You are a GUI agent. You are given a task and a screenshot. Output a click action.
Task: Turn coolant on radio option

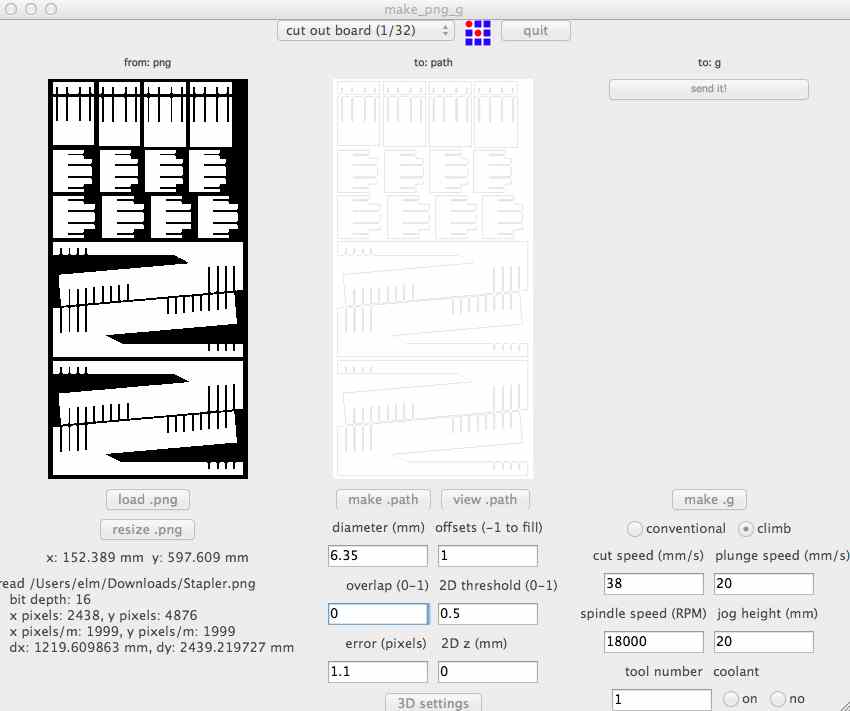[x=730, y=699]
